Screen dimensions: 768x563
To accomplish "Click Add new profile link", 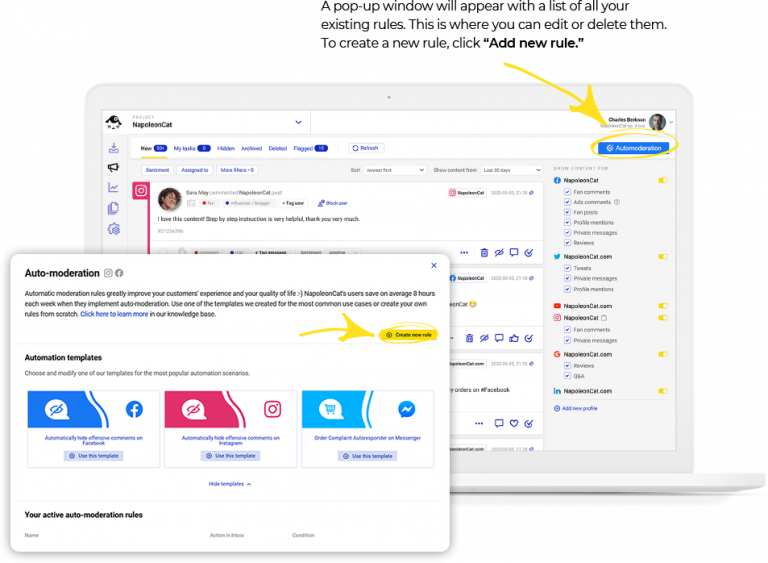I will tap(576, 408).
